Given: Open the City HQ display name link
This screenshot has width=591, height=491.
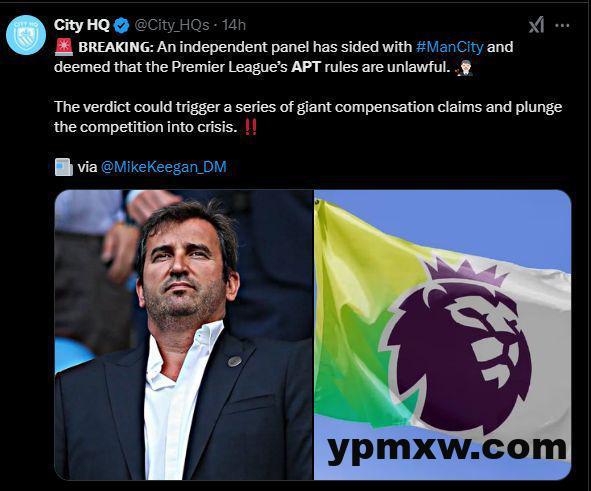Looking at the screenshot, I should point(82,25).
